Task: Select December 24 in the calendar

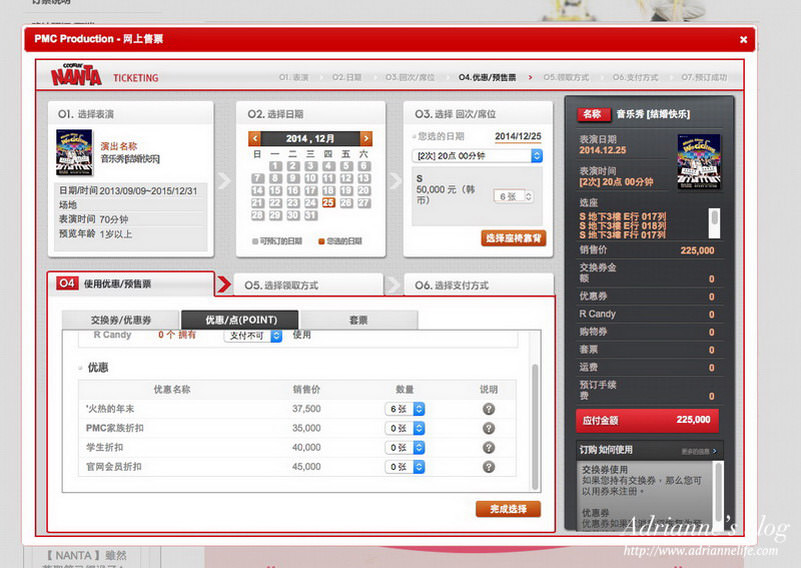Action: (x=311, y=203)
